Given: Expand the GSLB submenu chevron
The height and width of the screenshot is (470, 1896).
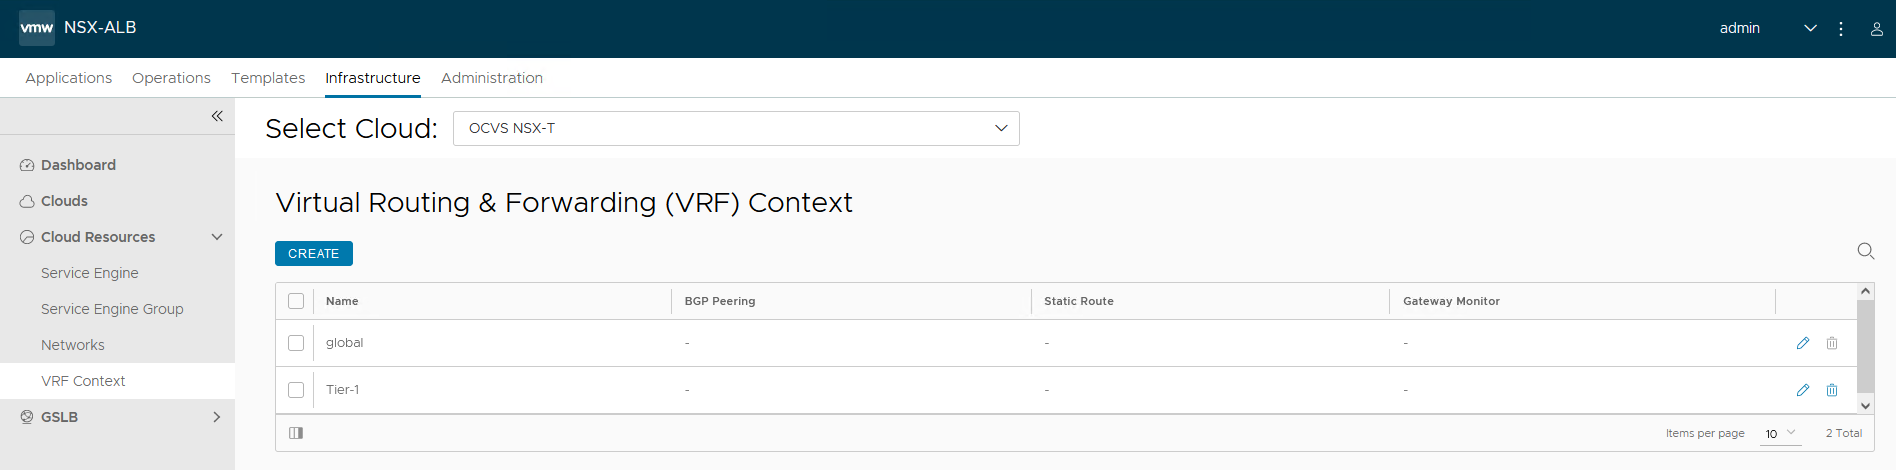Looking at the screenshot, I should point(217,417).
